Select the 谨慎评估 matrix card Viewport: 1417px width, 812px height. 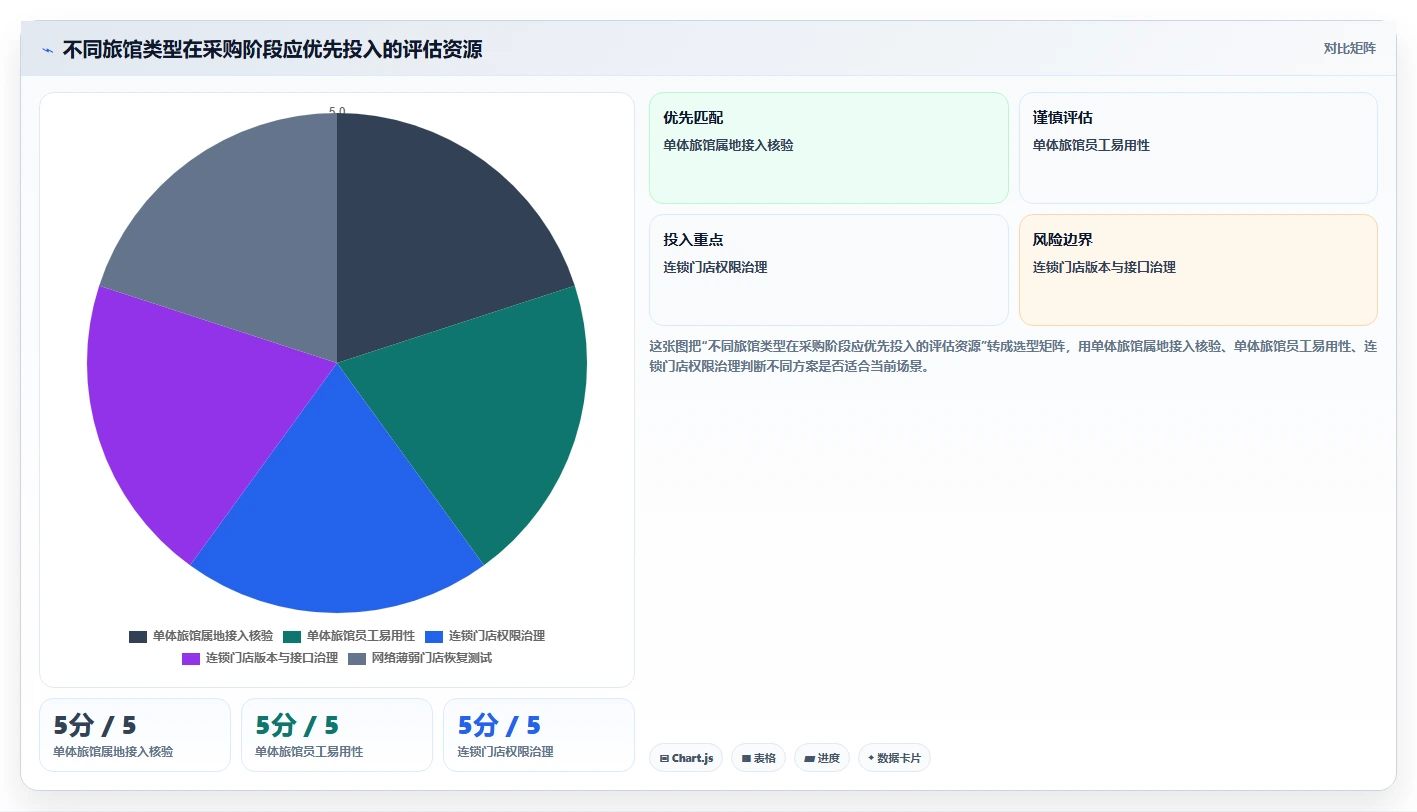coord(1198,148)
